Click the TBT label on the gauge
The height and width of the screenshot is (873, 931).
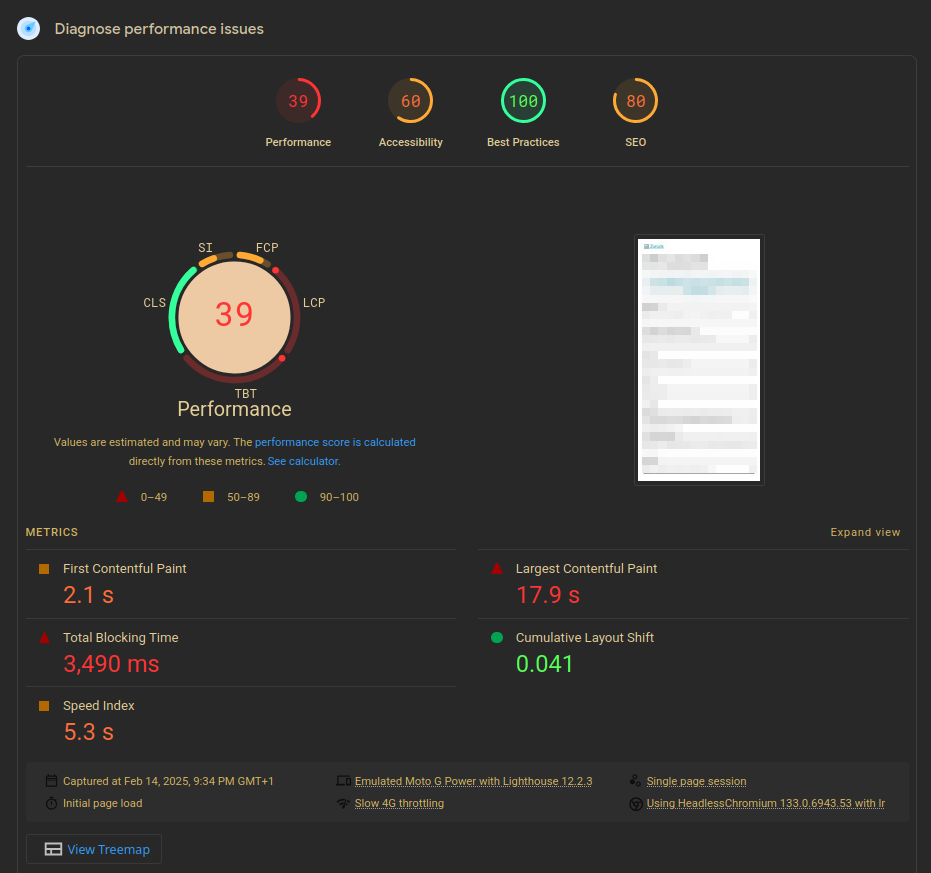coord(246,394)
